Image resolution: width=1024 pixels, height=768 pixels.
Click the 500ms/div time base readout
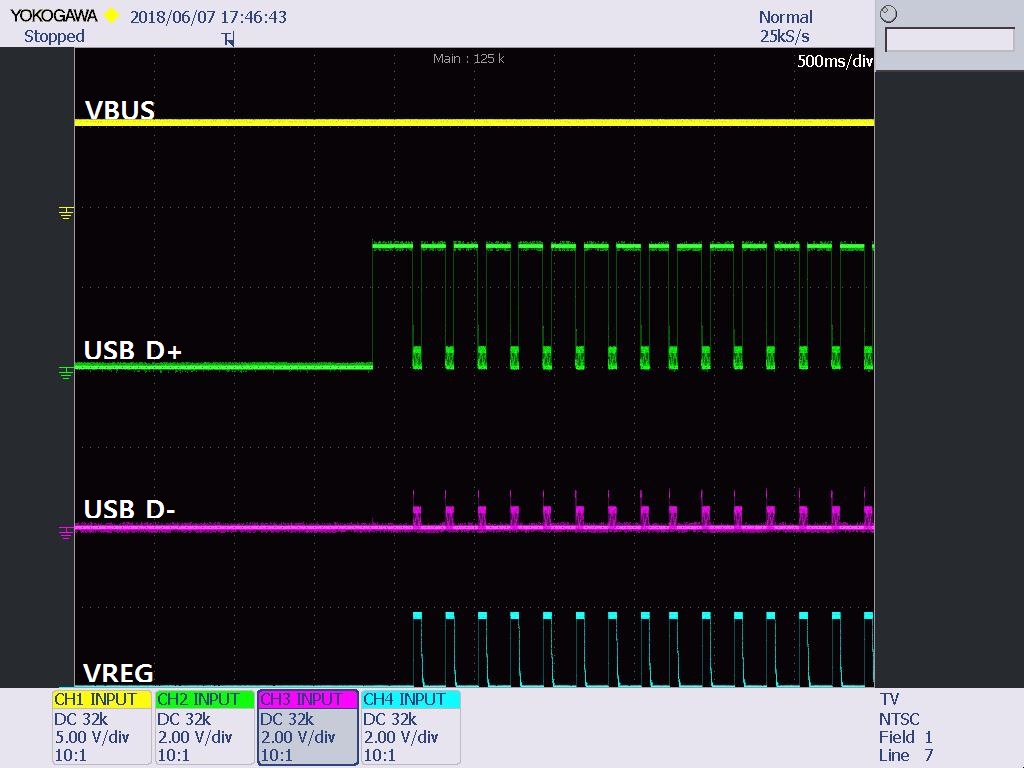tap(835, 61)
